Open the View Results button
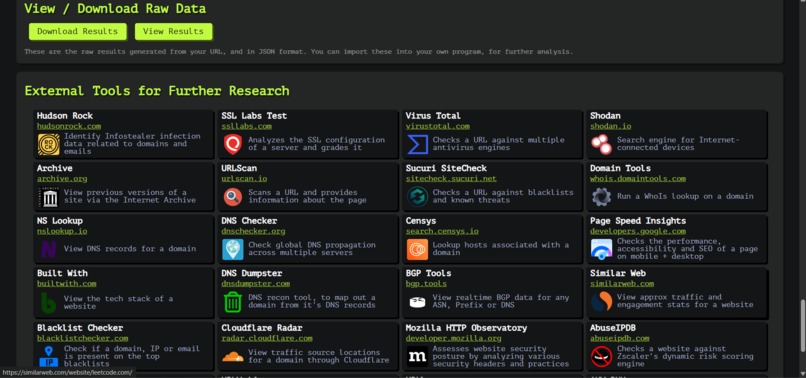 [x=173, y=31]
